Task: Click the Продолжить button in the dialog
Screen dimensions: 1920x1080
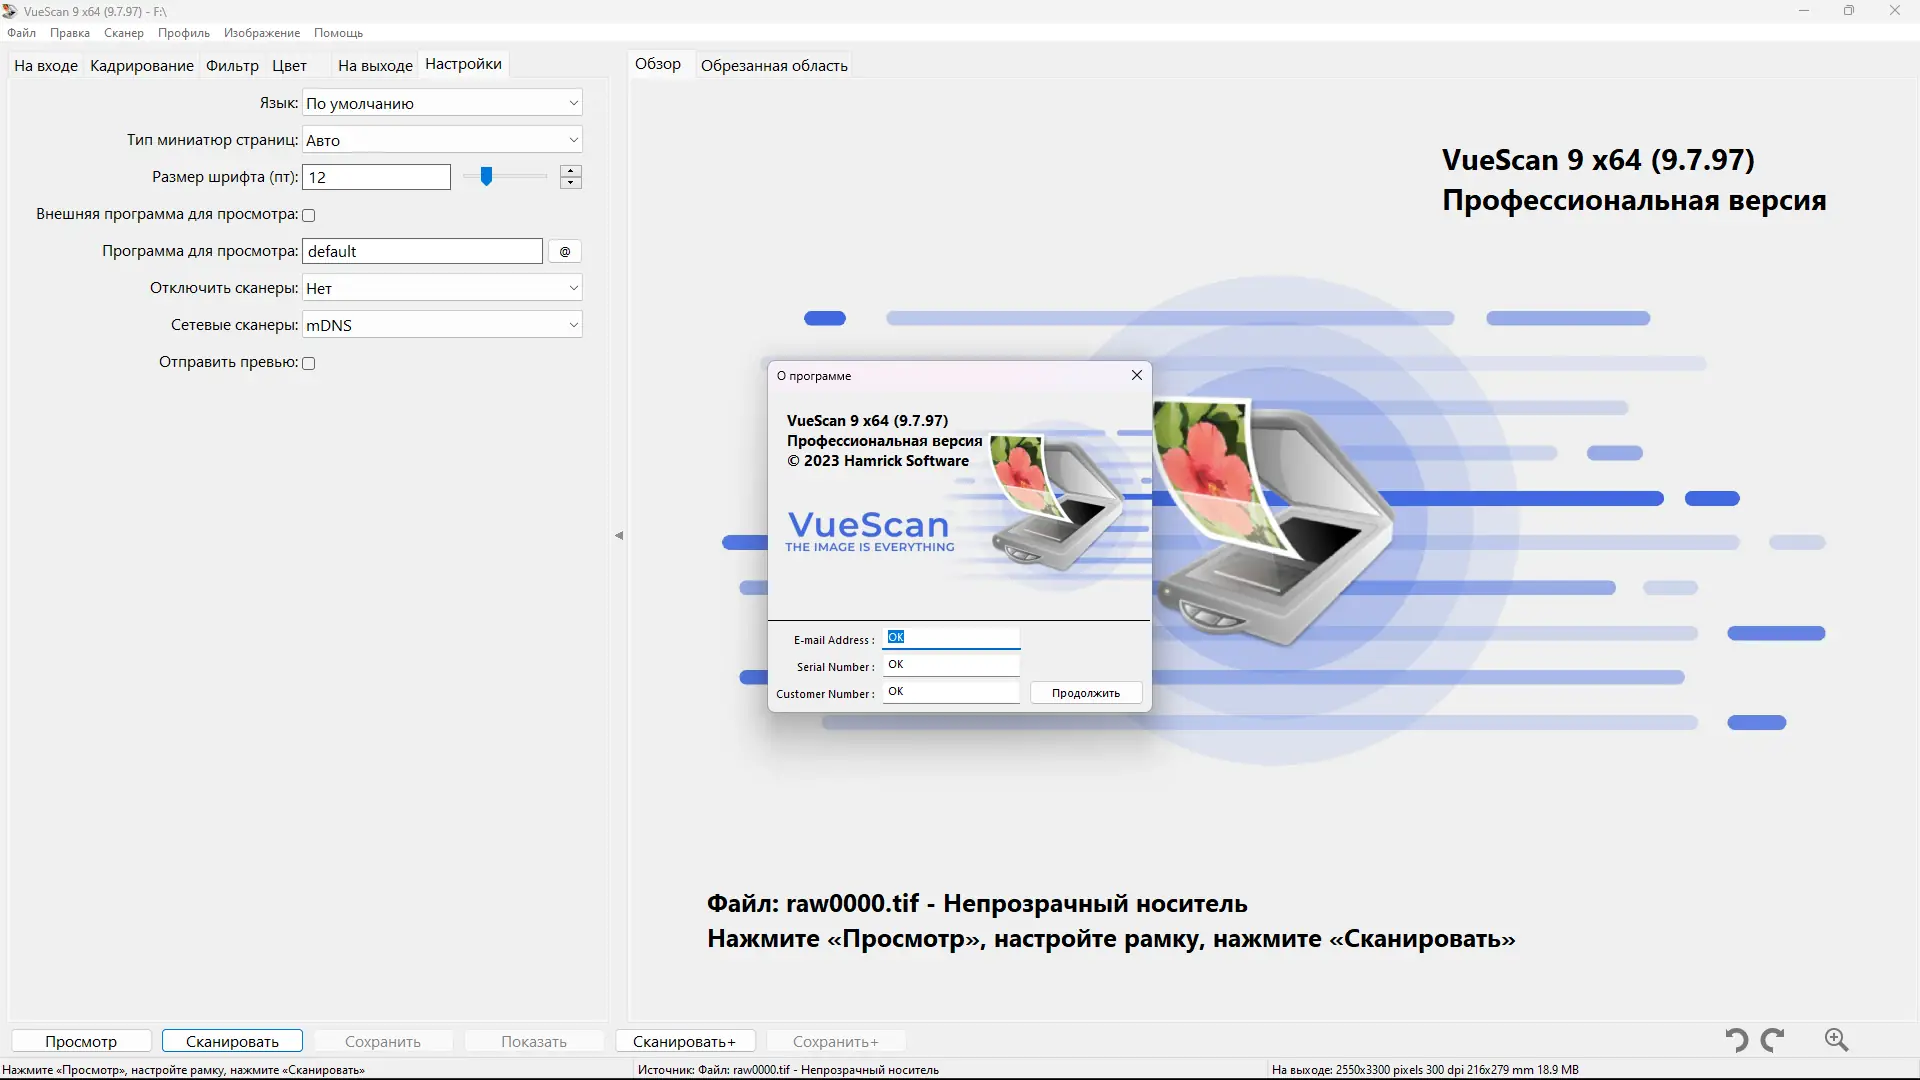Action: pos(1086,693)
